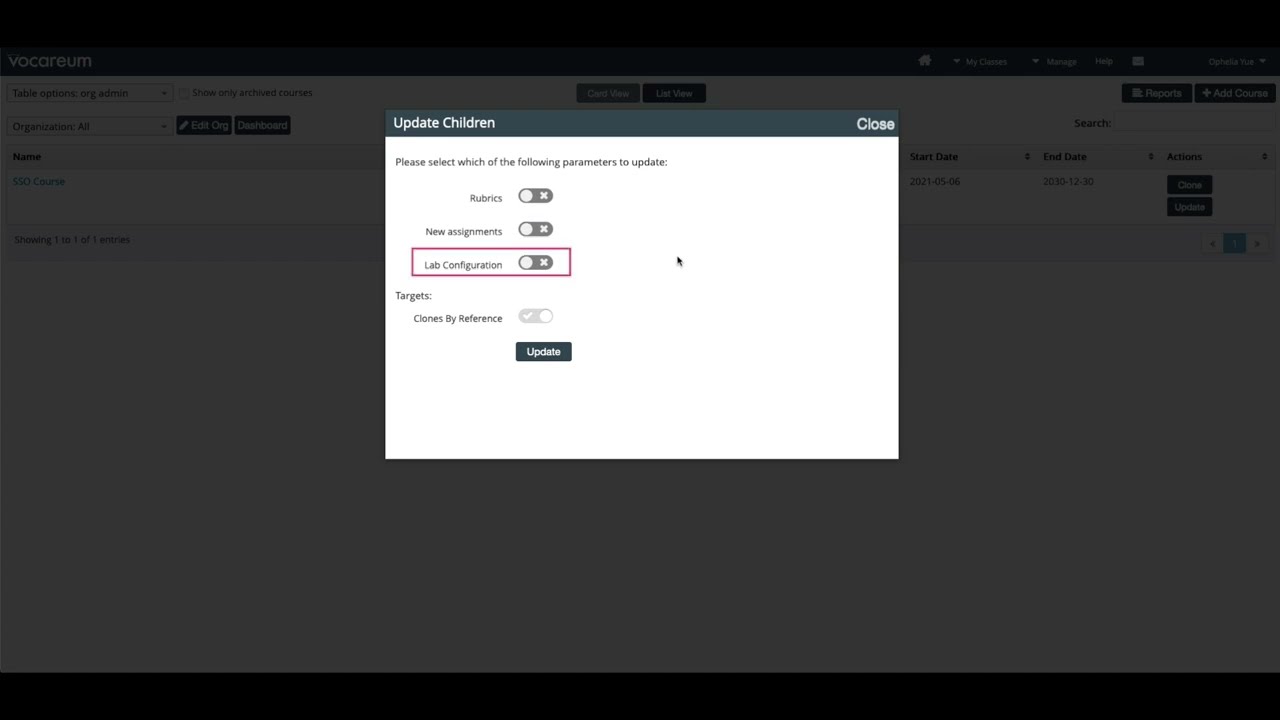
Task: Open the Help menu item
Action: (1104, 61)
